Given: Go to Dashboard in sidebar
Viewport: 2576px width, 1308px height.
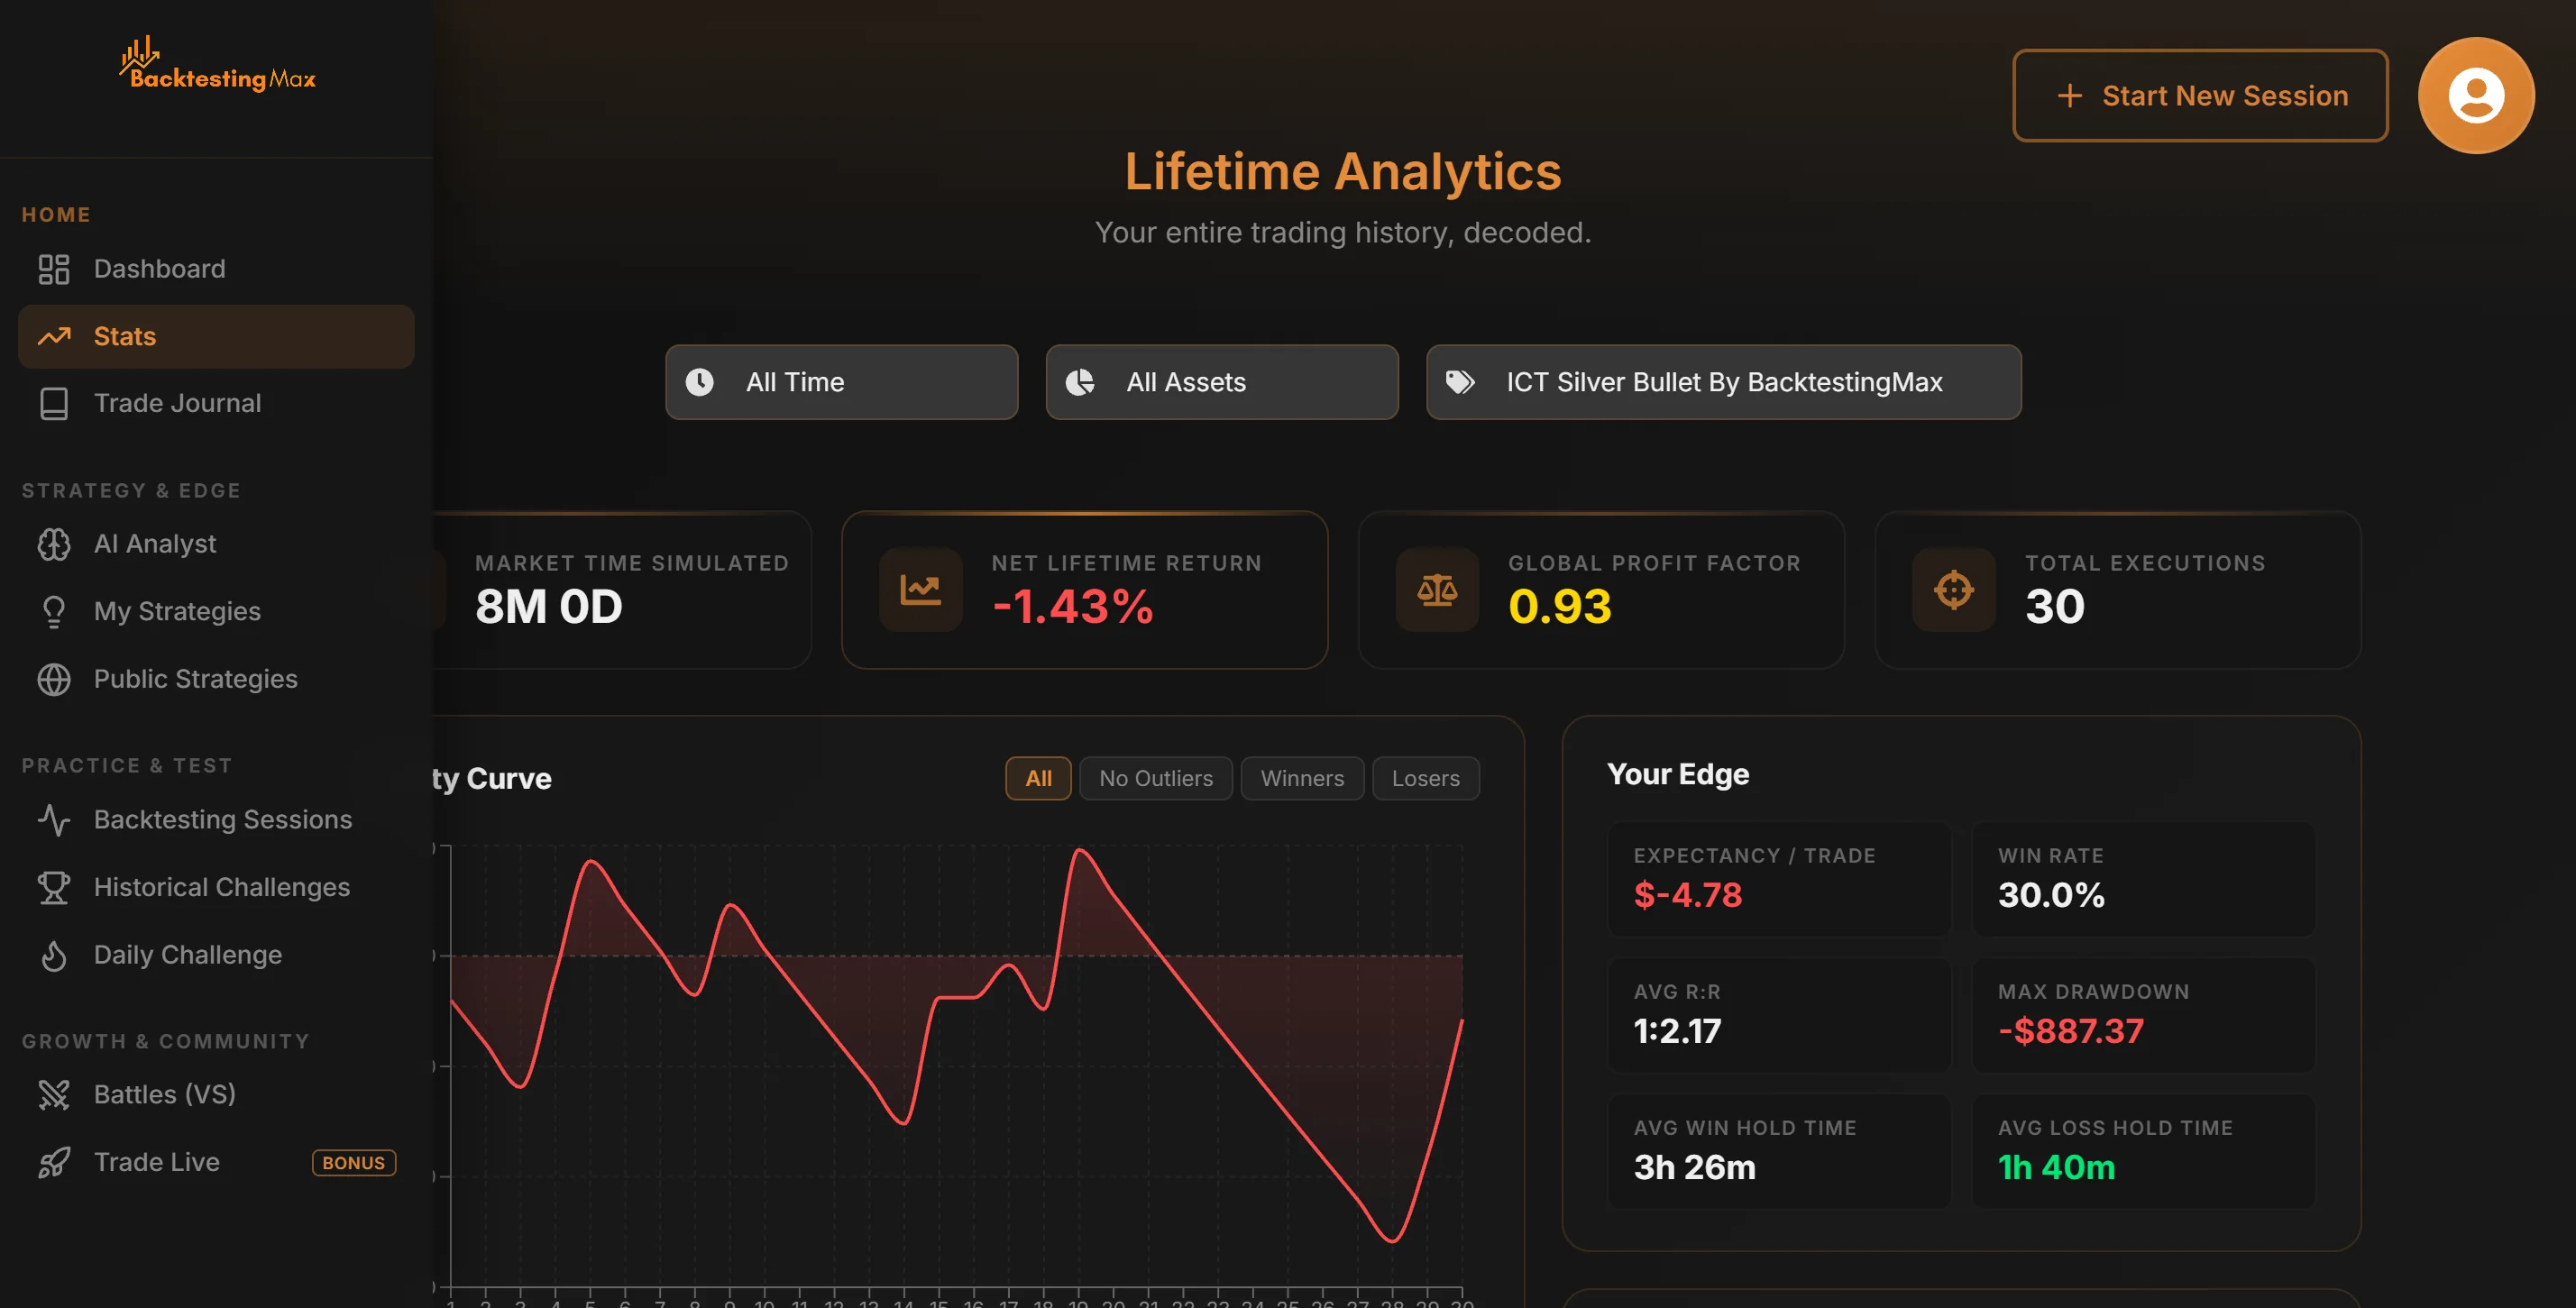Looking at the screenshot, I should tap(216, 269).
